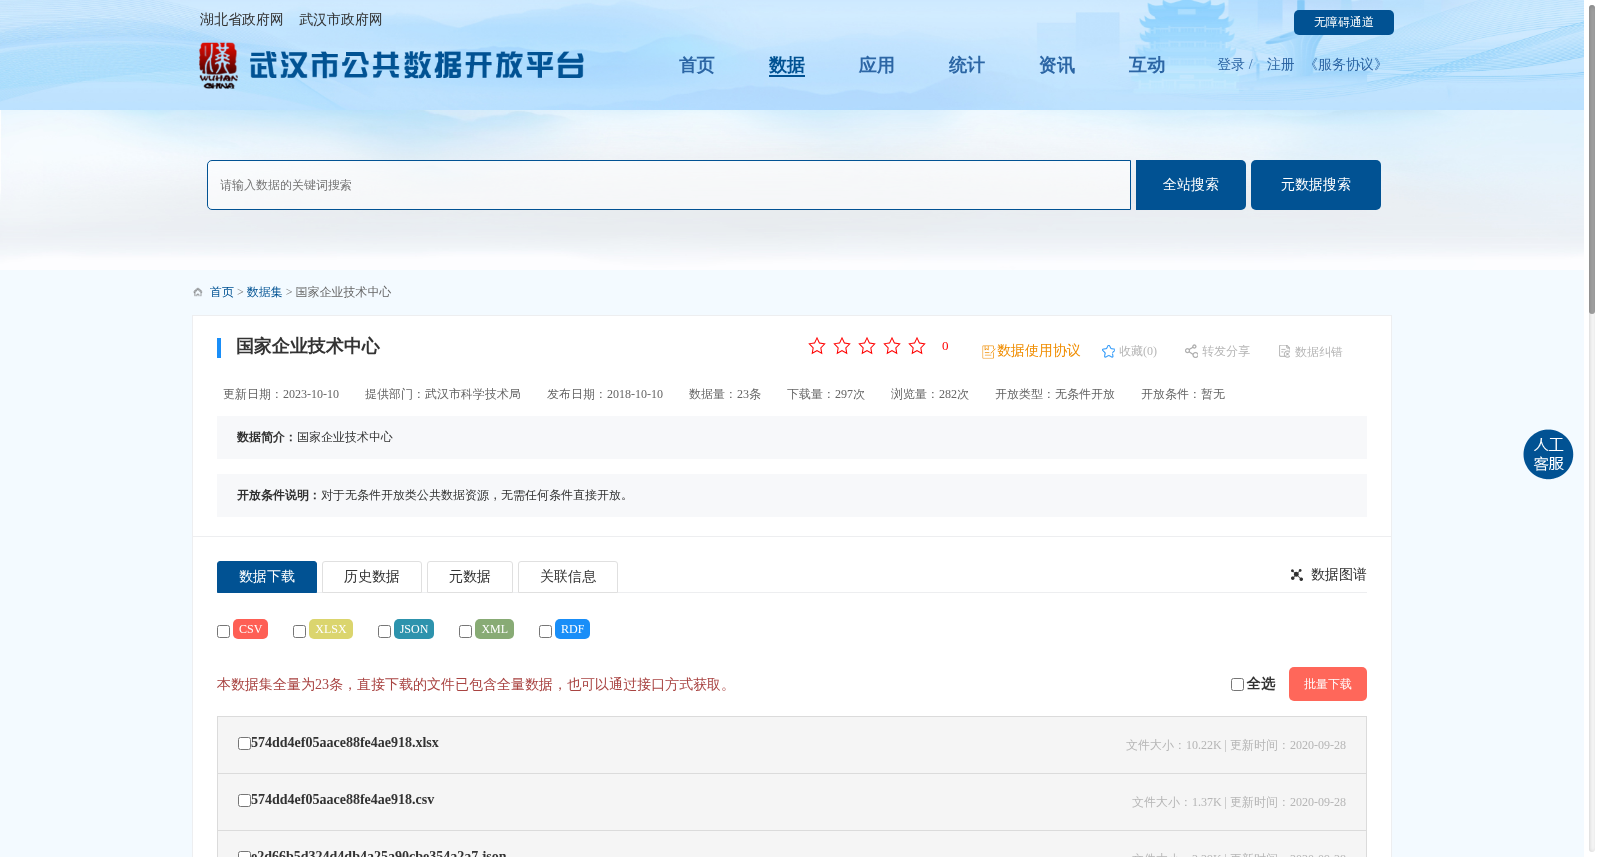The width and height of the screenshot is (1600, 857).
Task: Open the 资讯 navigation menu
Action: pyautogui.click(x=1057, y=65)
